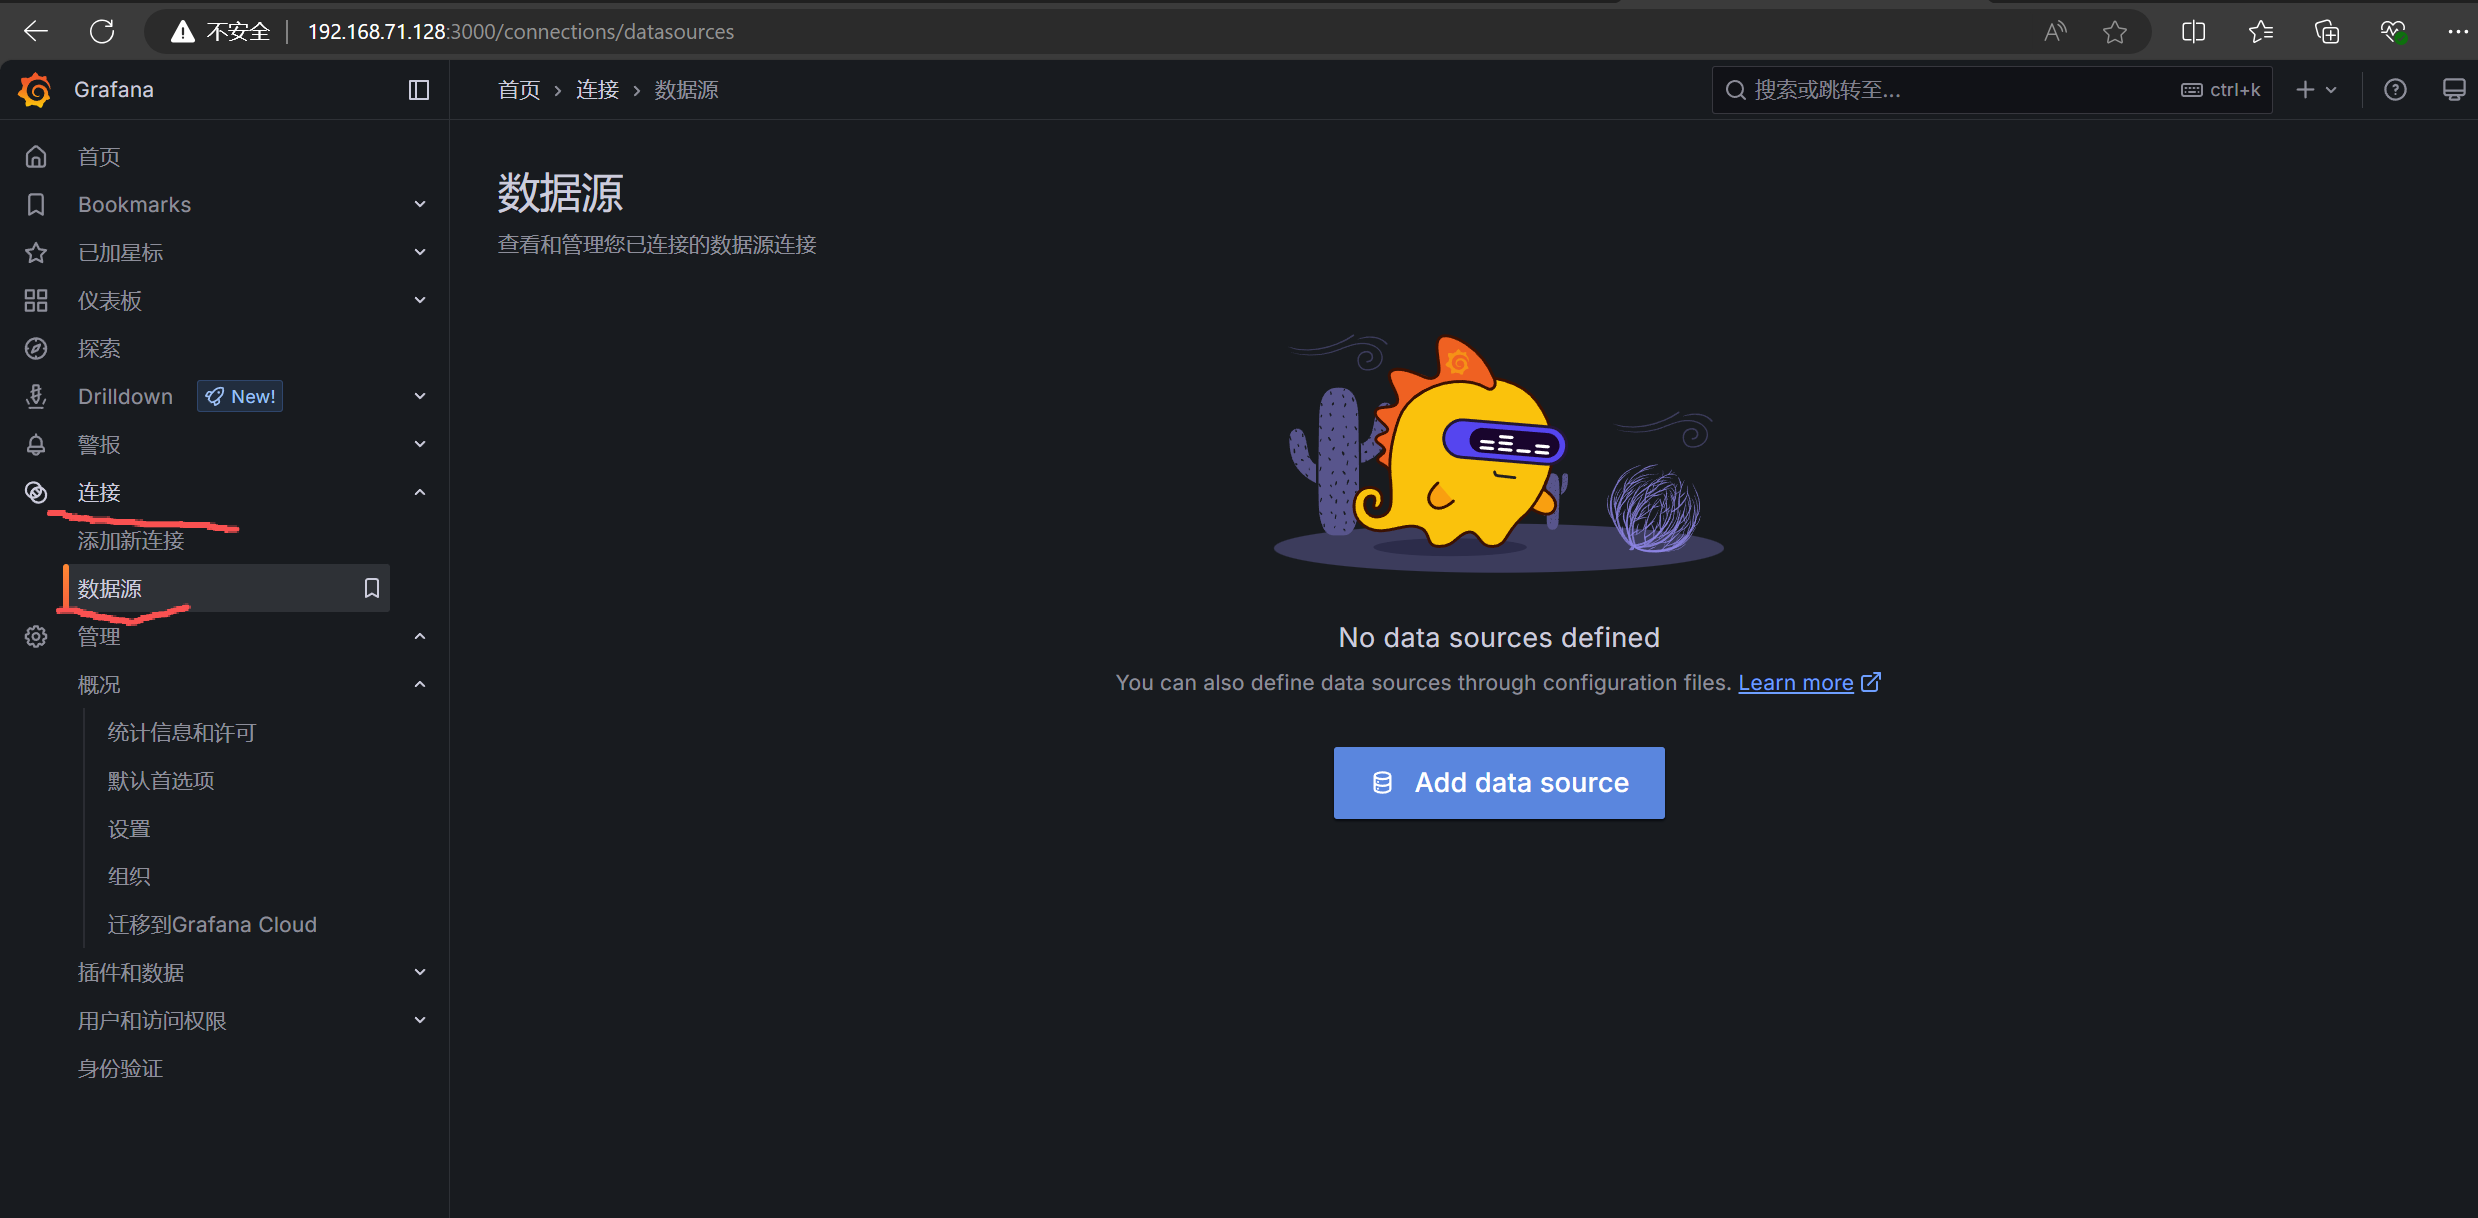Expand the 仪表板 section chevron

[x=420, y=301]
